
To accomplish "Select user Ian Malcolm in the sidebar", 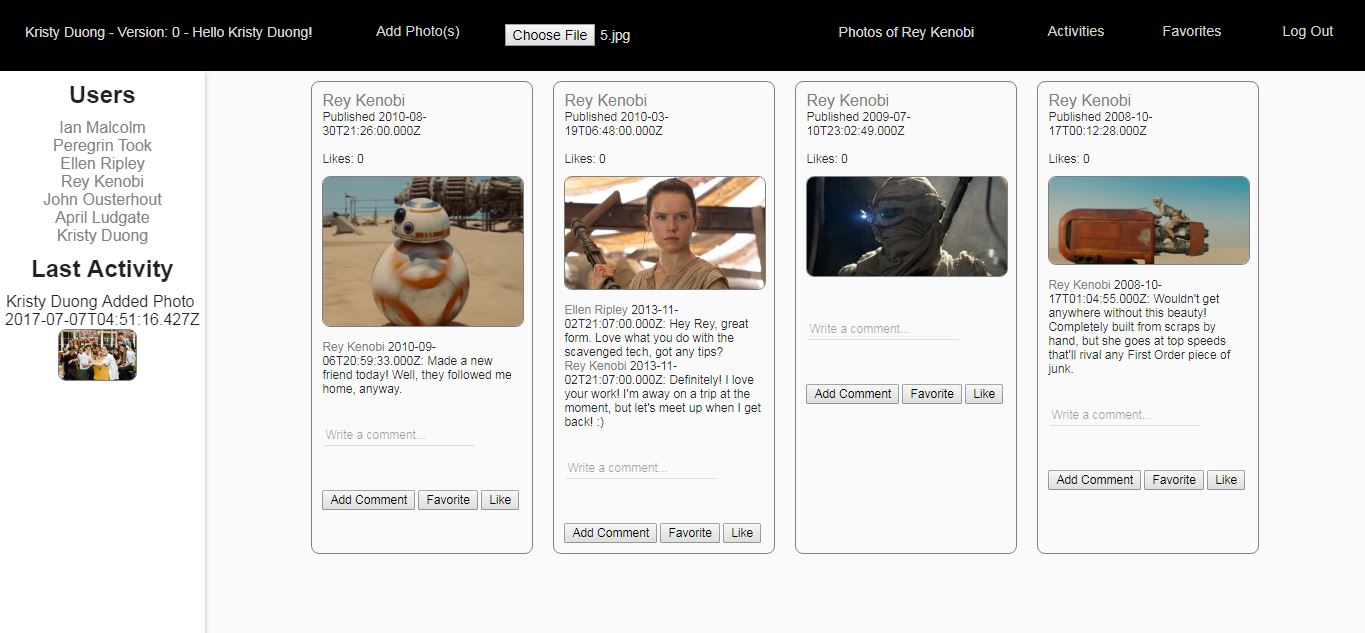I will (102, 128).
